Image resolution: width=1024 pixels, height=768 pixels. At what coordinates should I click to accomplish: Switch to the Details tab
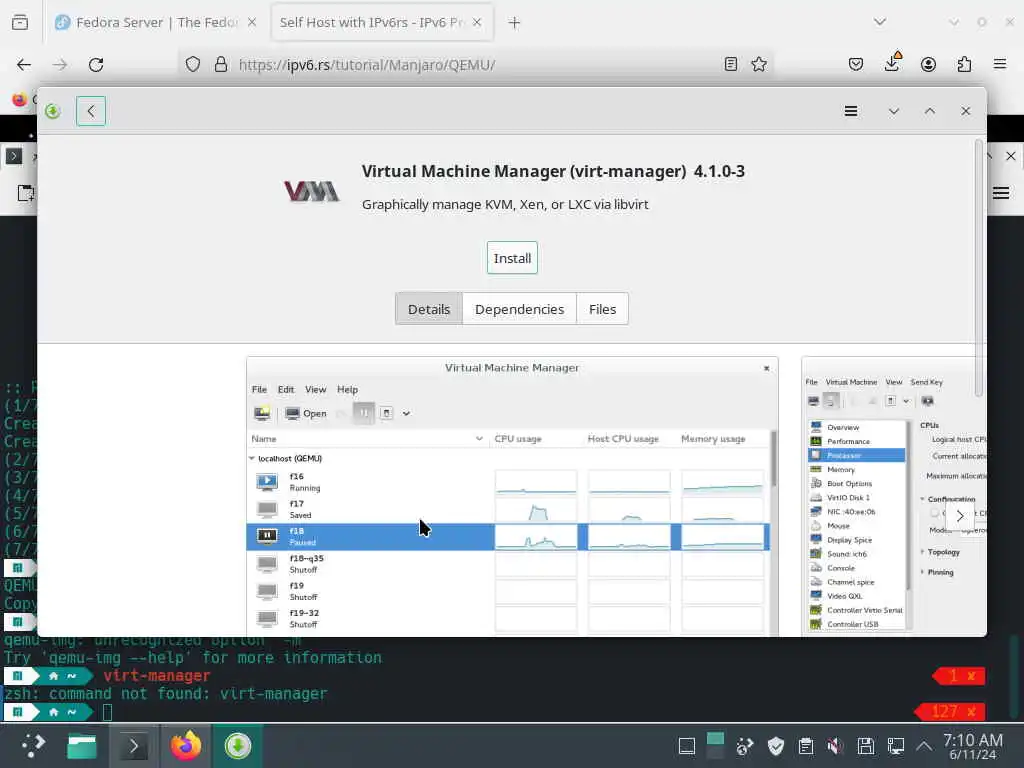point(428,309)
